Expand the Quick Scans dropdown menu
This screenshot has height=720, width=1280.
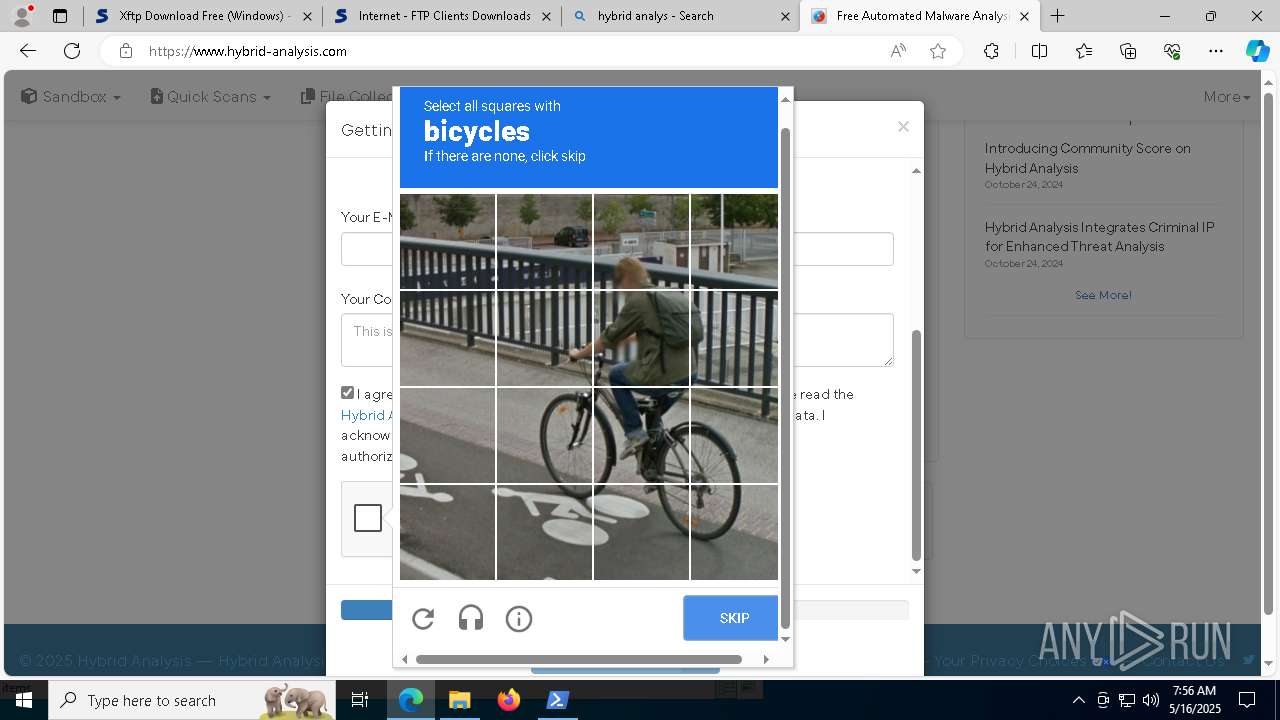(210, 97)
